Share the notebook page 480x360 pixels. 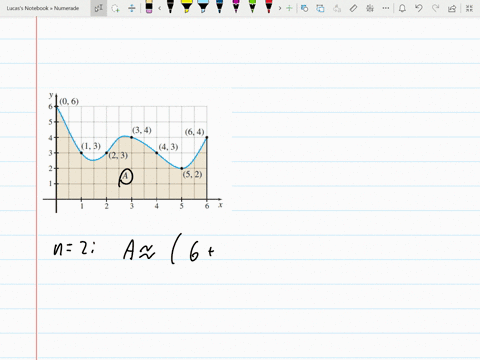[452, 8]
